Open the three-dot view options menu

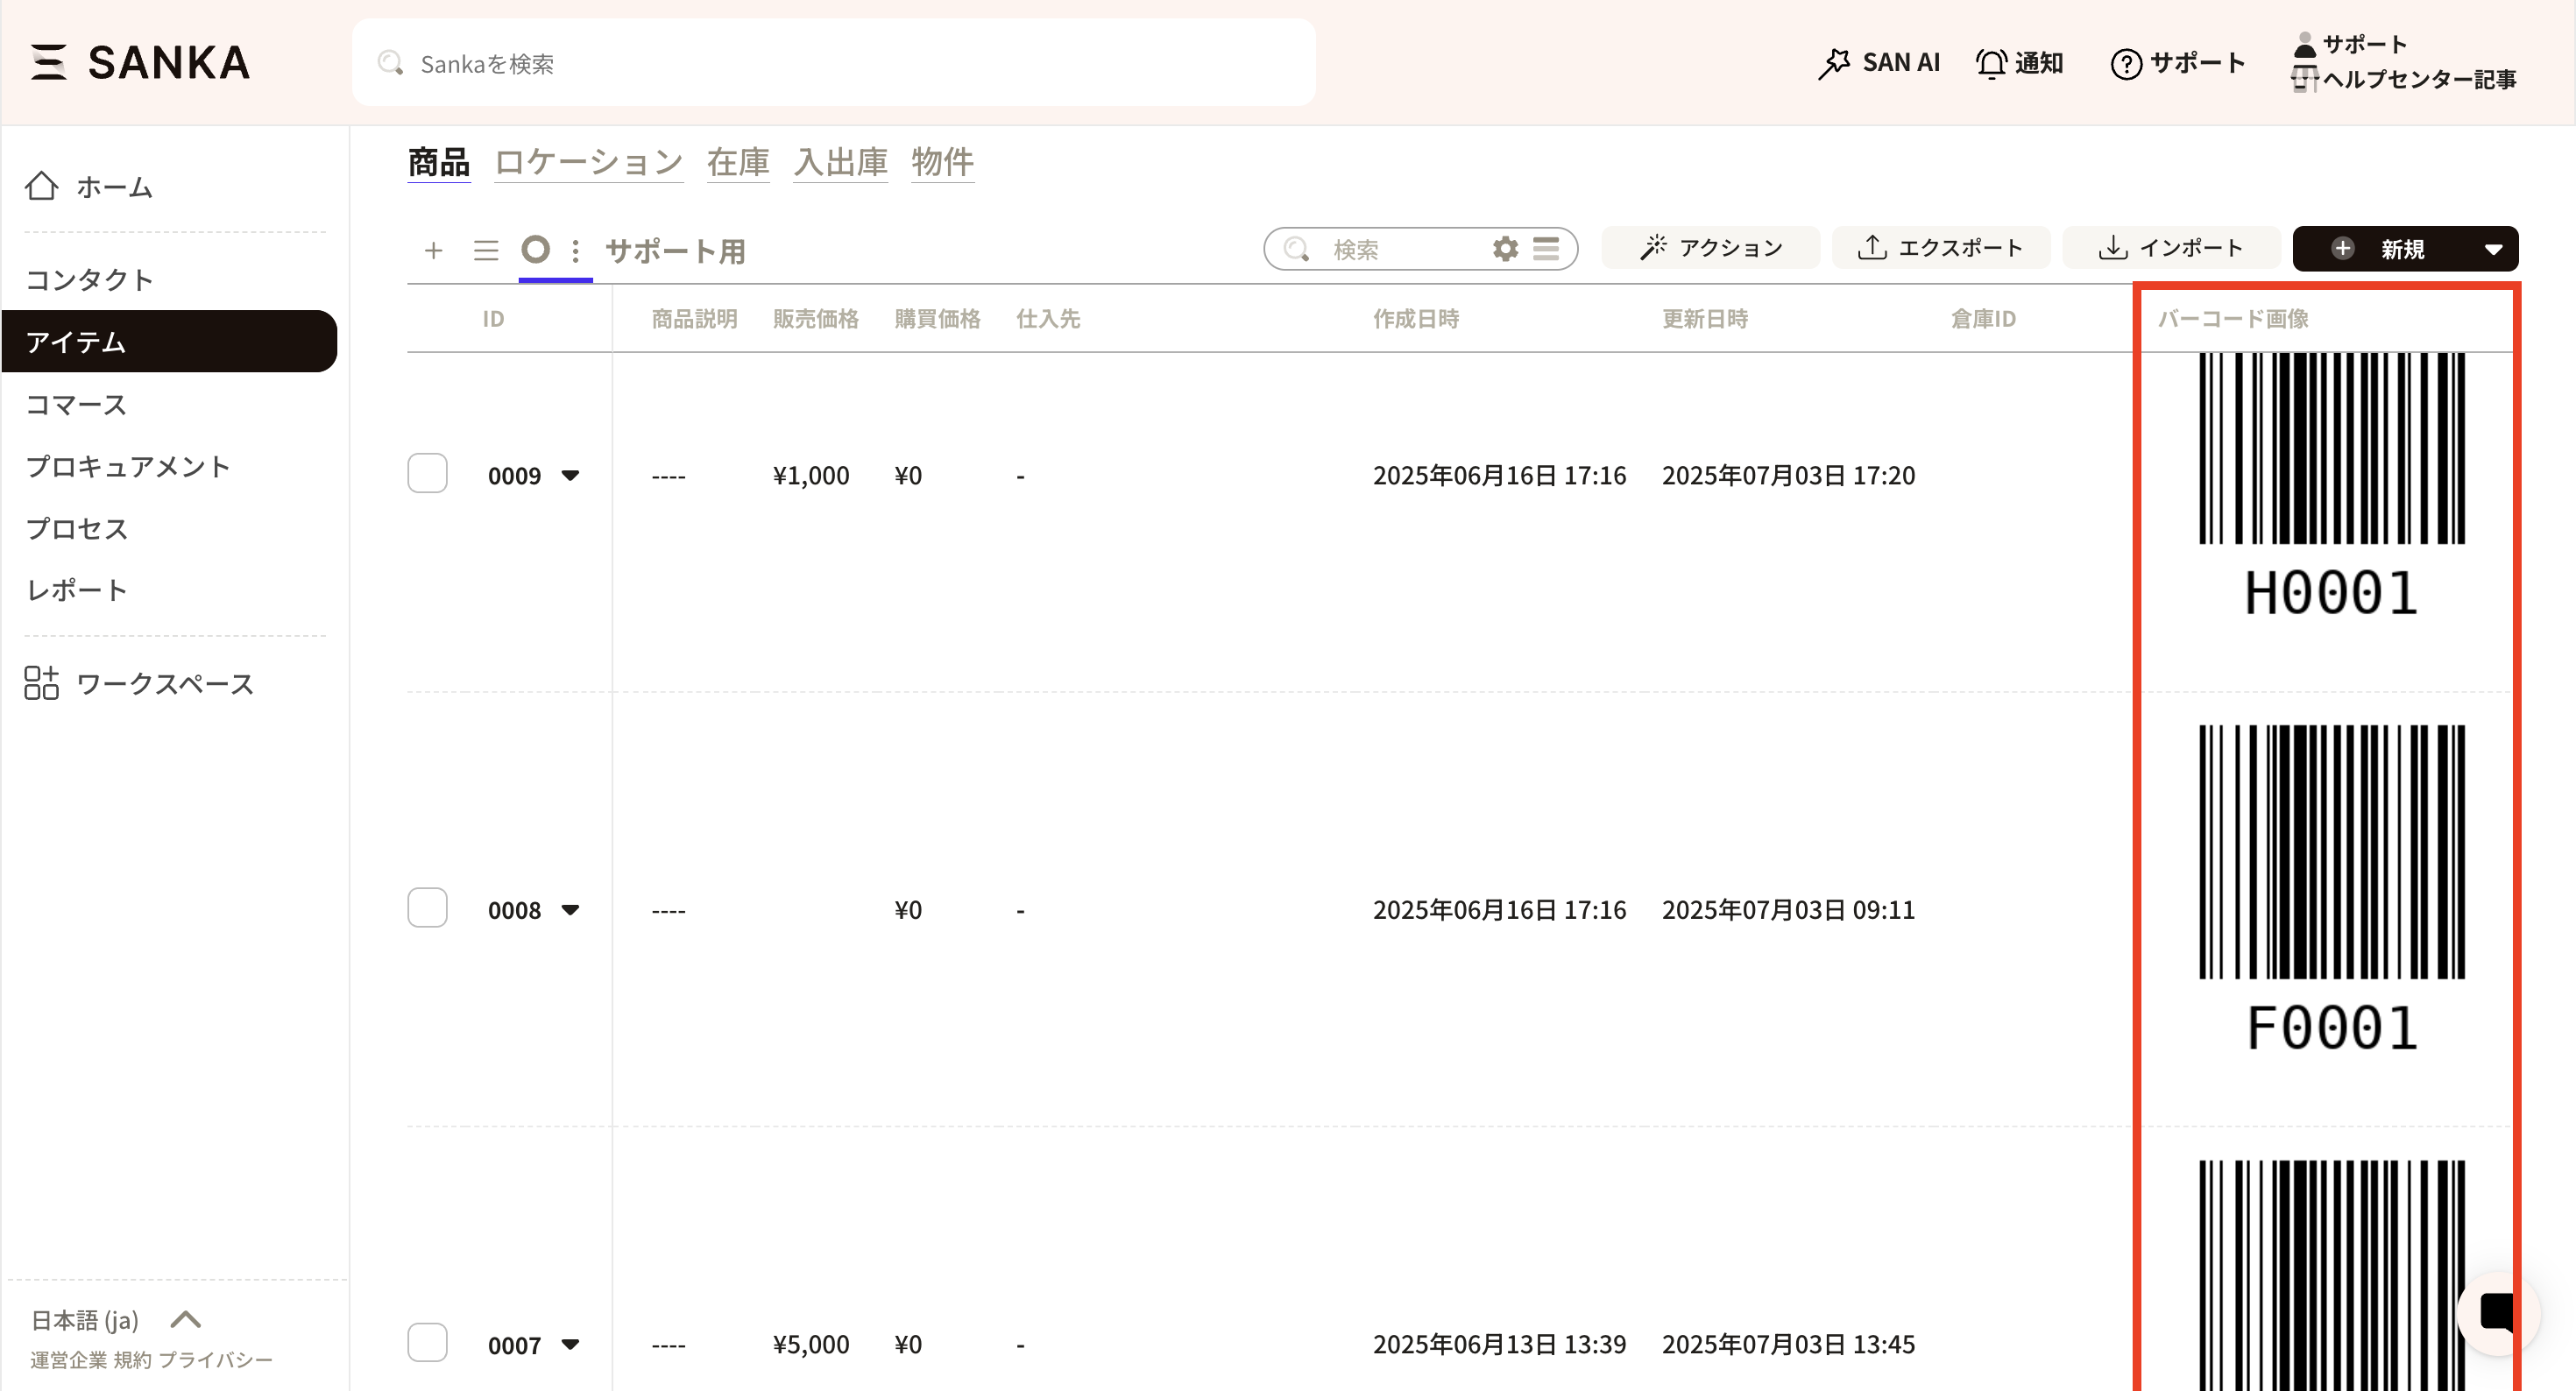pyautogui.click(x=575, y=250)
